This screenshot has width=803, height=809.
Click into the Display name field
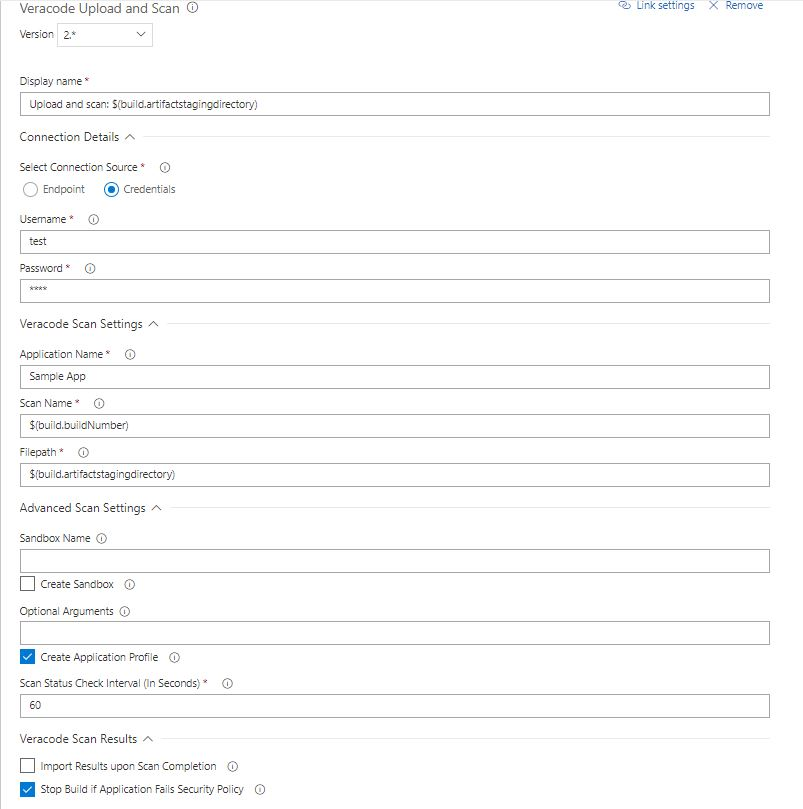point(395,104)
